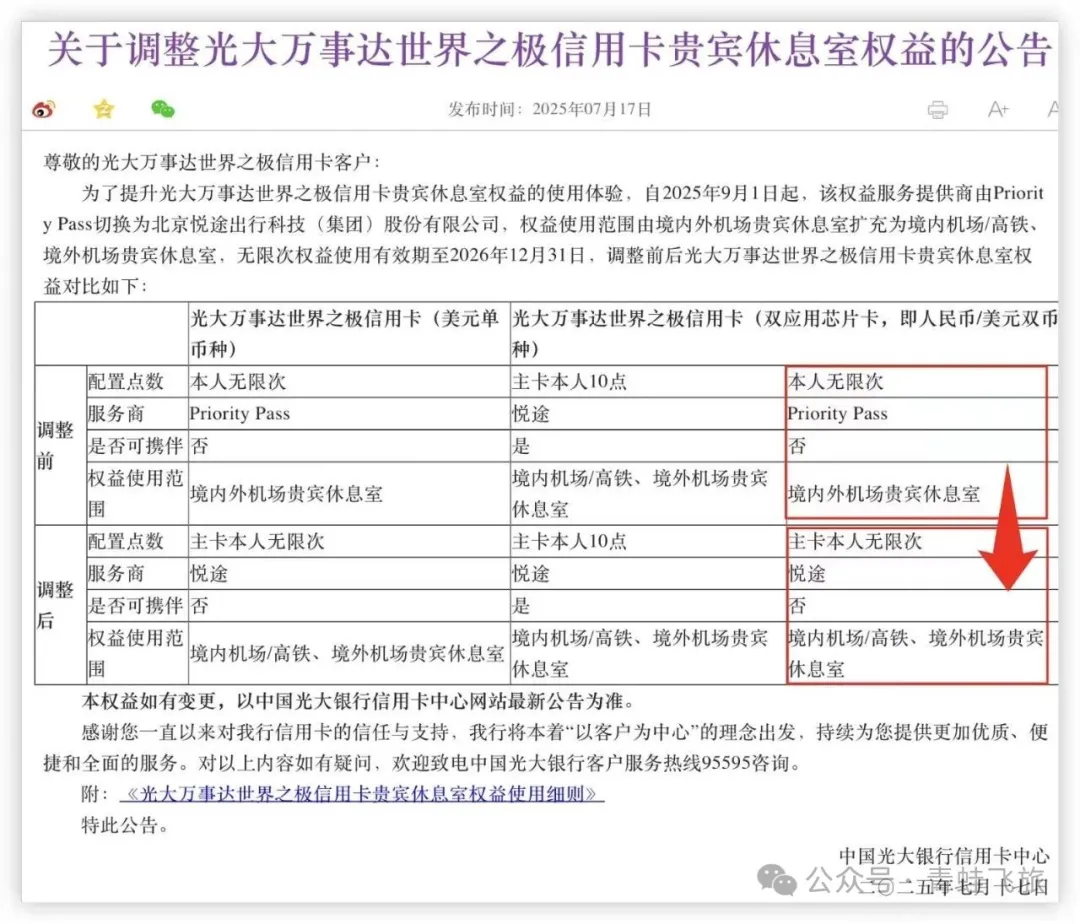Click the 尊敬的光大万事达世界之极信用卡客户 greeting line
Image resolution: width=1080 pixels, height=924 pixels.
(211, 161)
